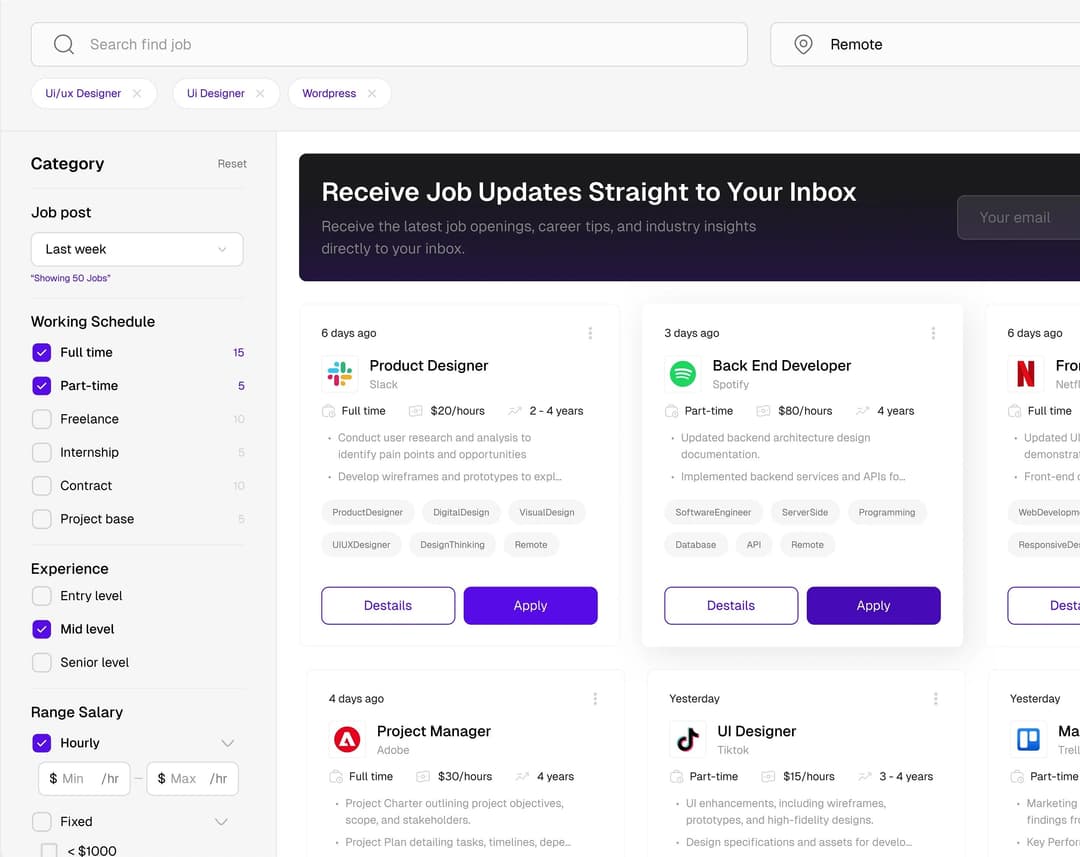Click experience icon next to 3 - 4 years
This screenshot has height=857, width=1080.
click(864, 777)
